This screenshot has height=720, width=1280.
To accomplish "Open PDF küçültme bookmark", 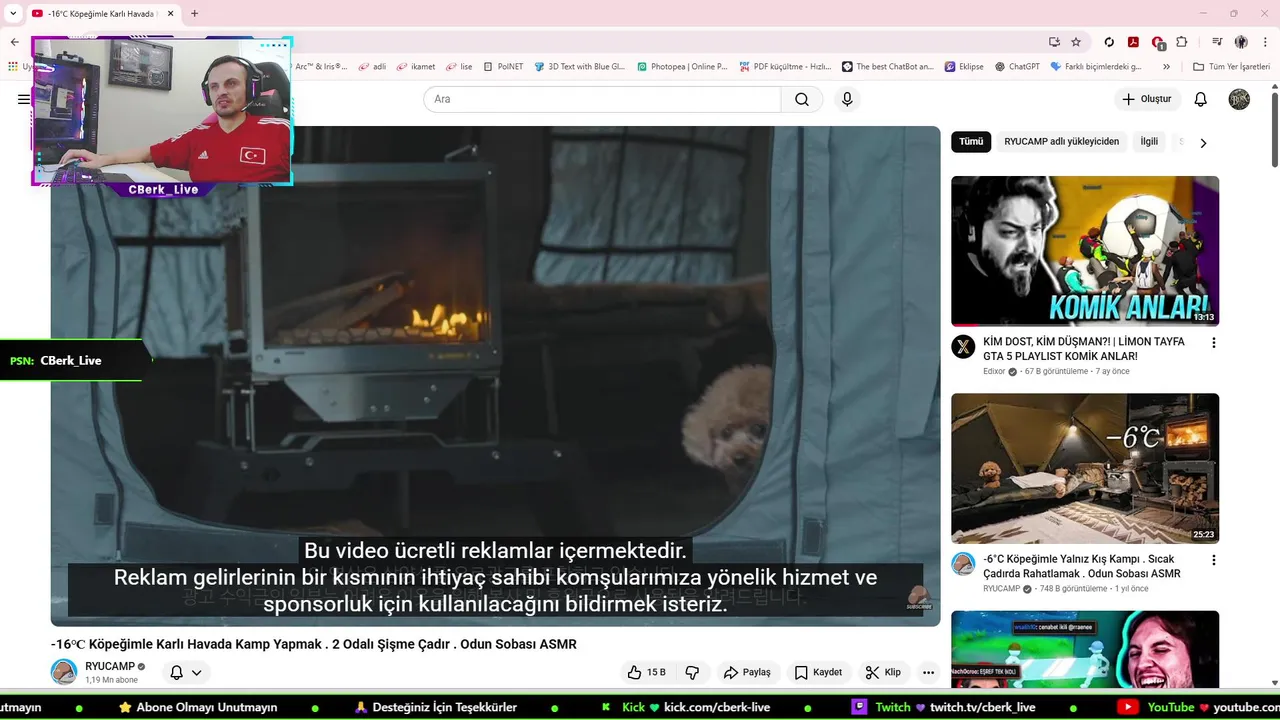I will pos(785,67).
